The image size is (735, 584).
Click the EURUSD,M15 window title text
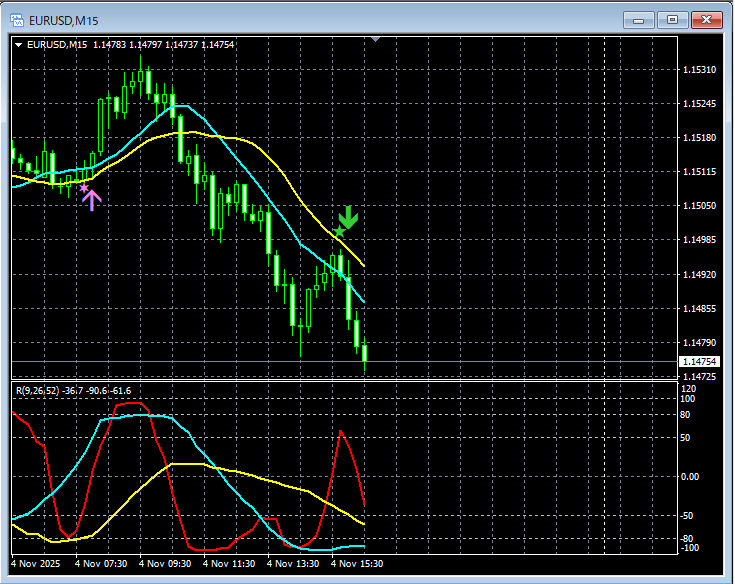[63, 21]
